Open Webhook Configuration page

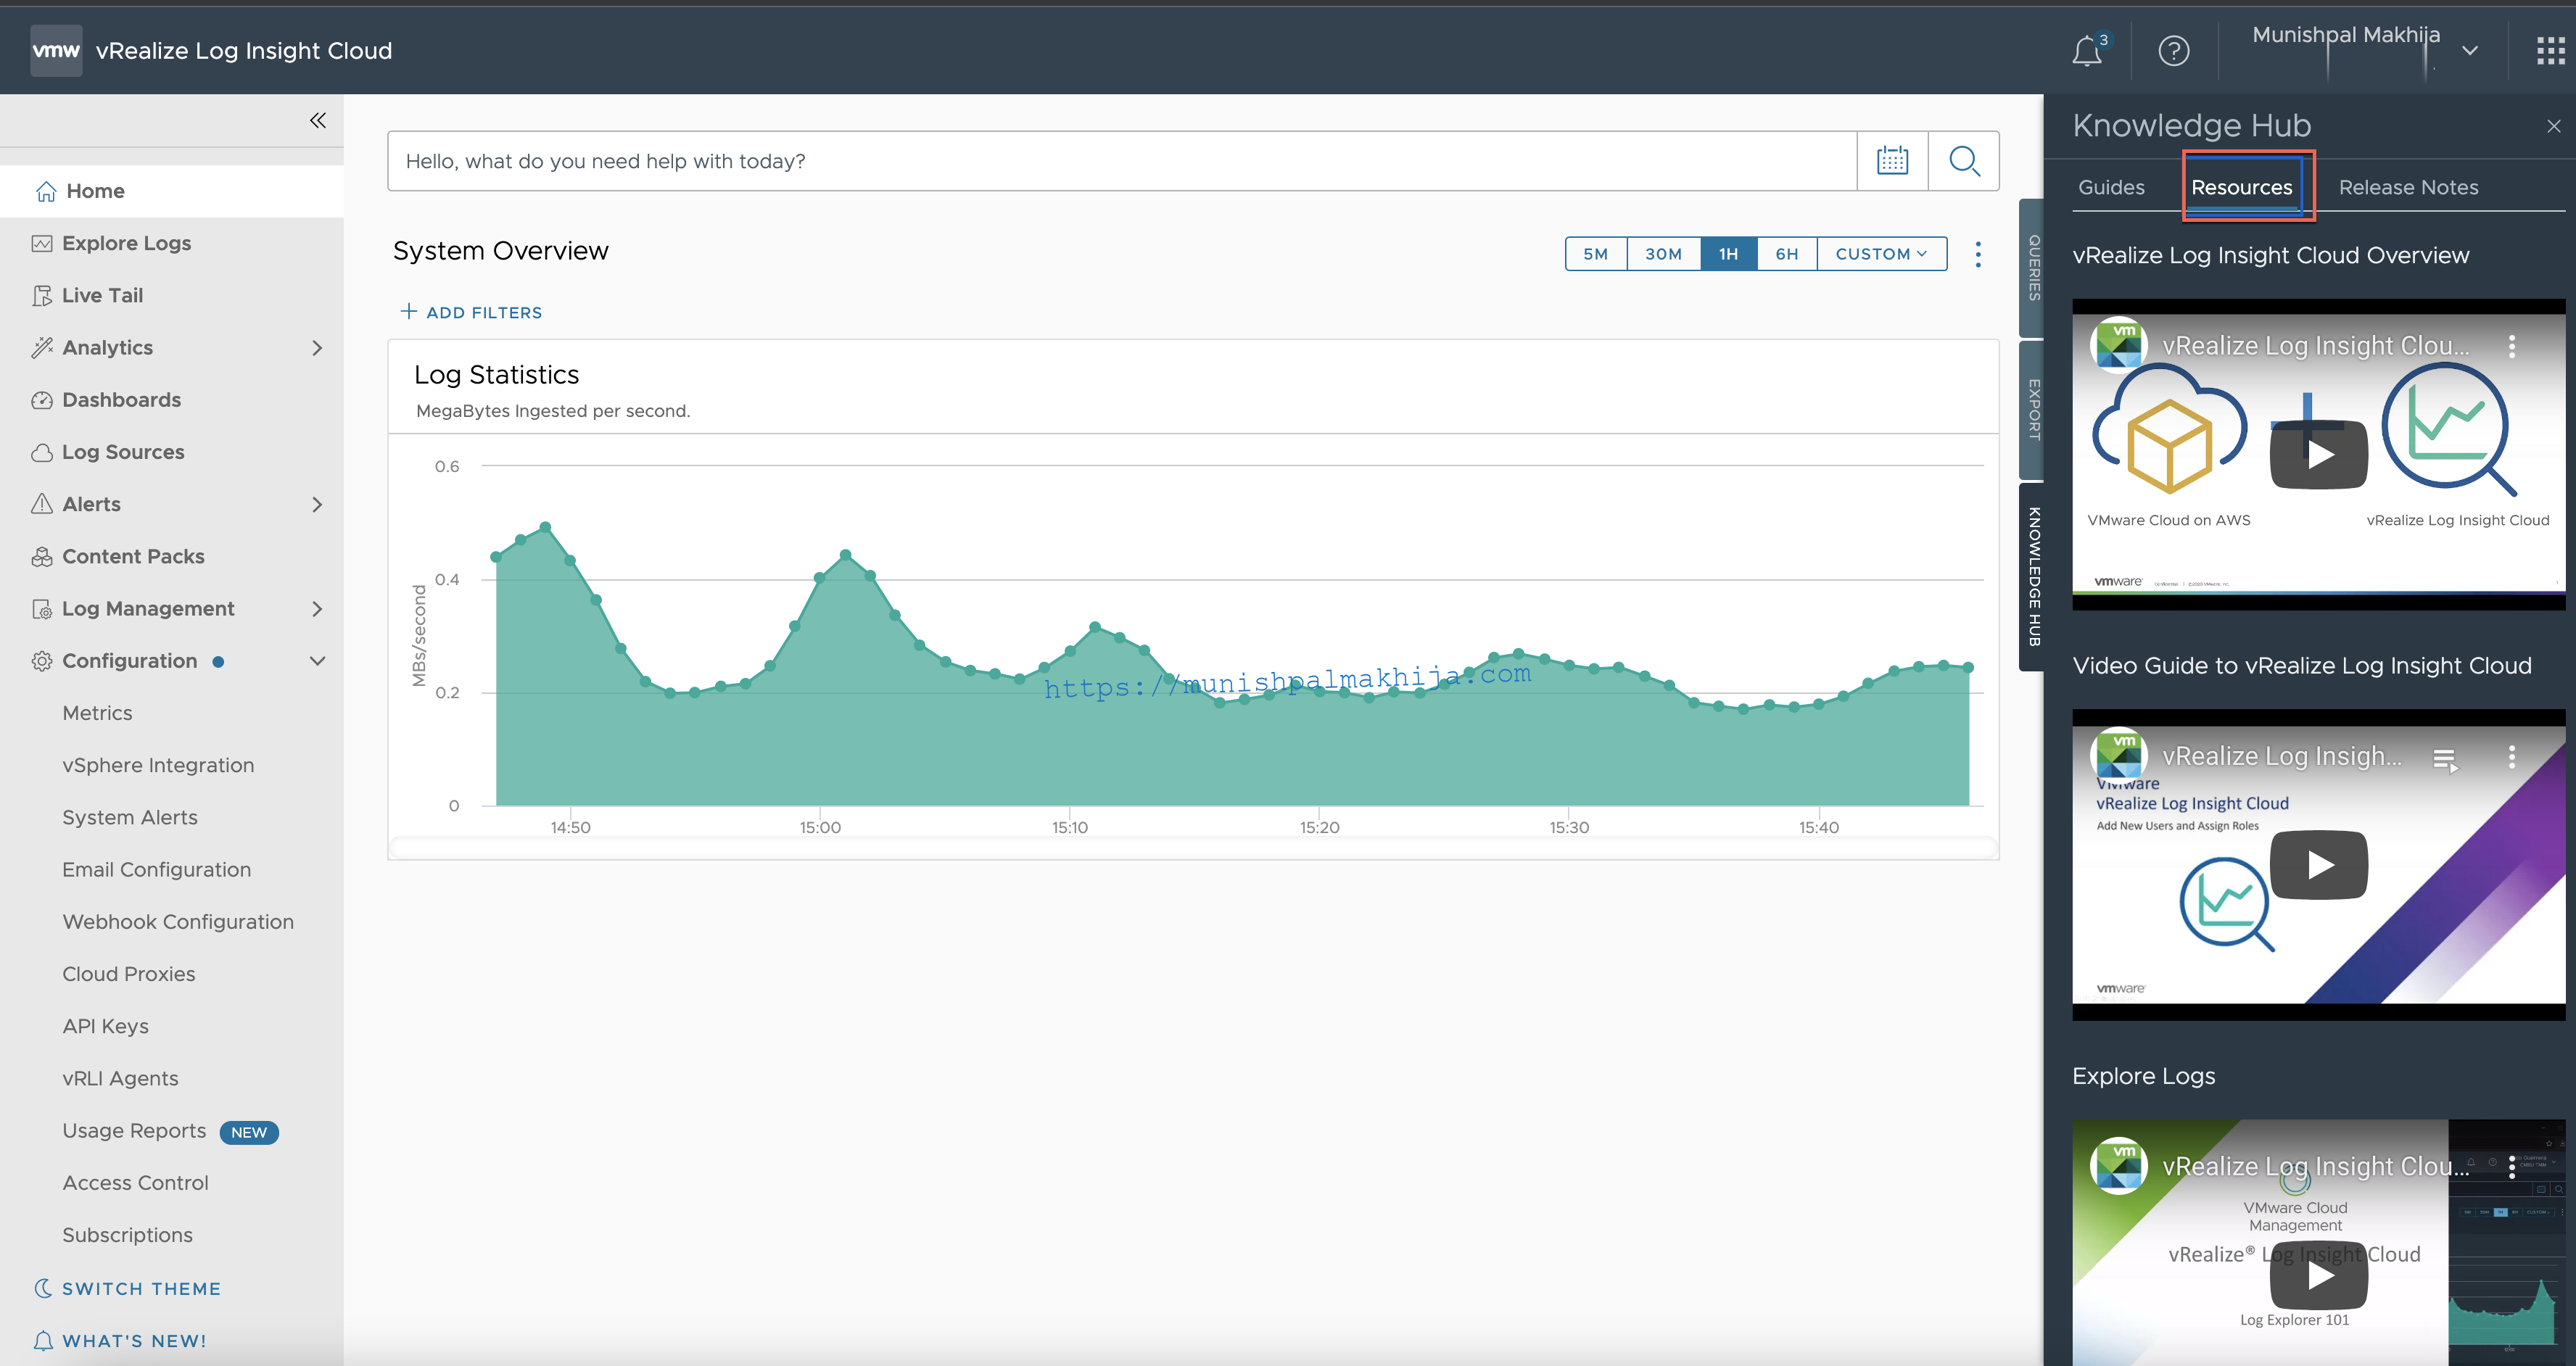pos(178,922)
